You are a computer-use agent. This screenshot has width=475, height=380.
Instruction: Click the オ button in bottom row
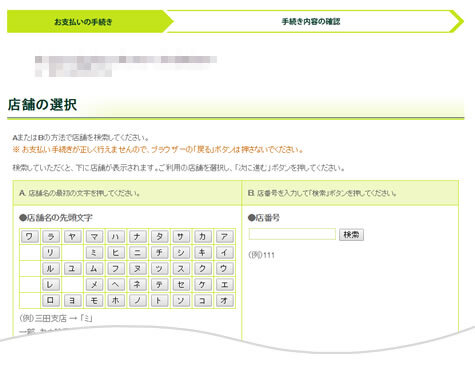tap(224, 301)
